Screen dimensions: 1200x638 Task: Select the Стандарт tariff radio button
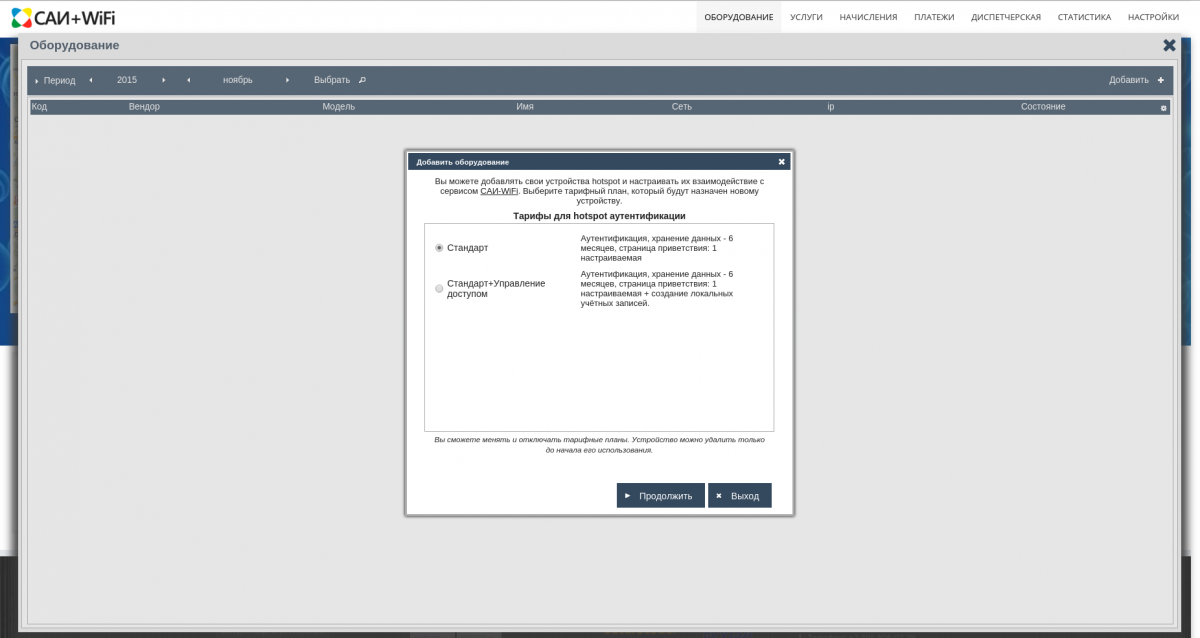coord(439,248)
